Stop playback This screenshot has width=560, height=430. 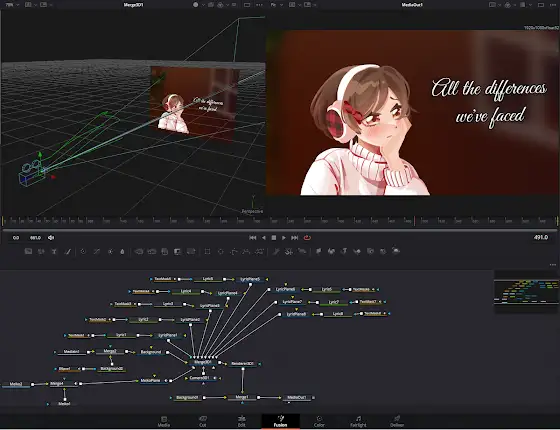[274, 238]
